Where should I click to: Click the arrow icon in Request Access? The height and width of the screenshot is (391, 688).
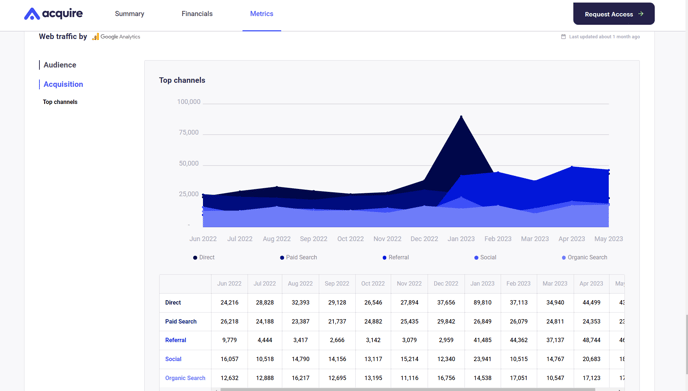[x=641, y=14]
